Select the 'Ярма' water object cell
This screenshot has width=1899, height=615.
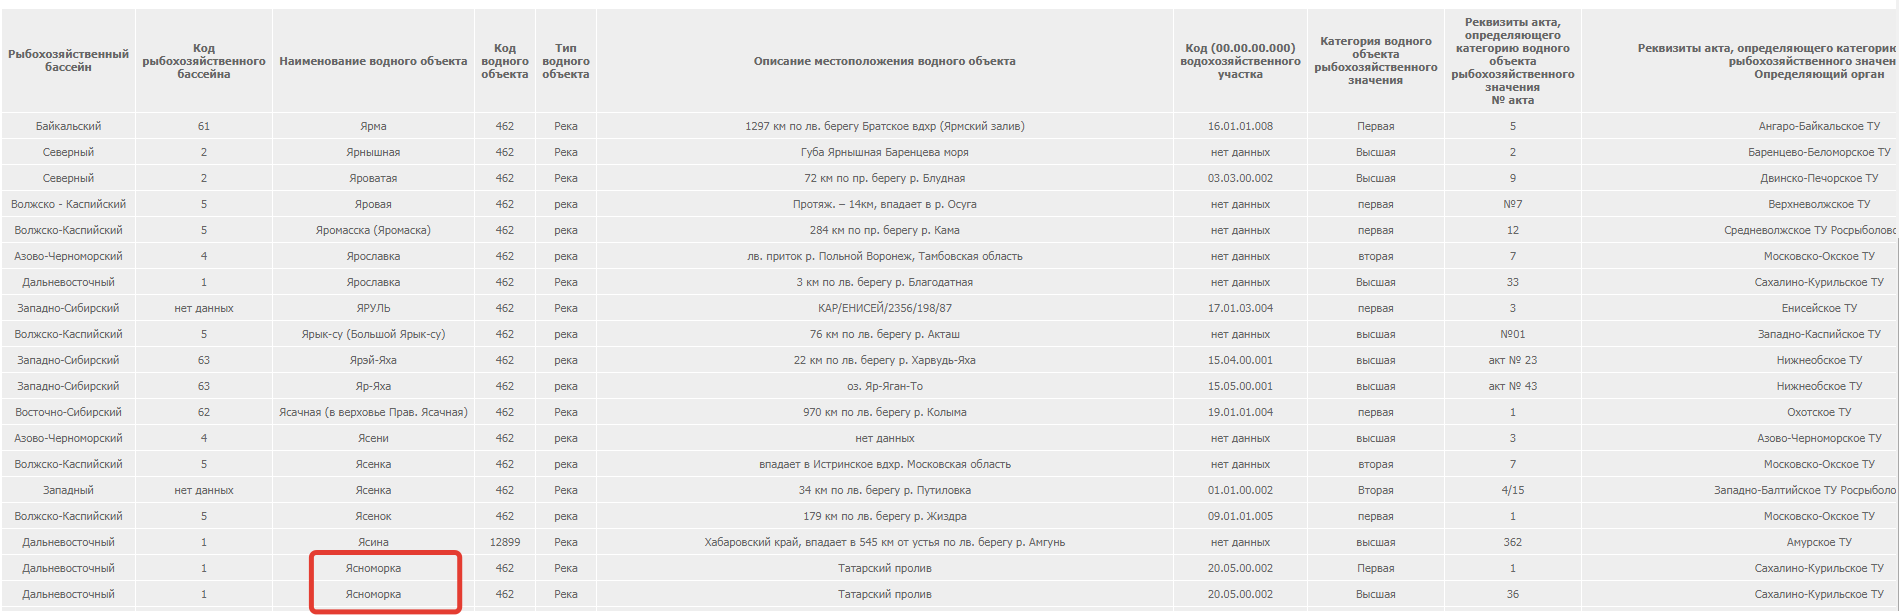click(373, 126)
